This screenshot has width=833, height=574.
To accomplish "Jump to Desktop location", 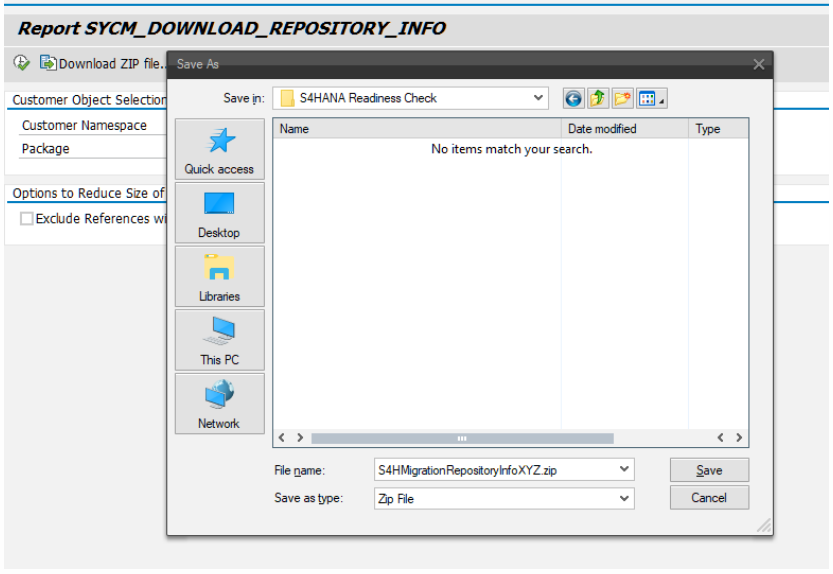I will tap(219, 213).
